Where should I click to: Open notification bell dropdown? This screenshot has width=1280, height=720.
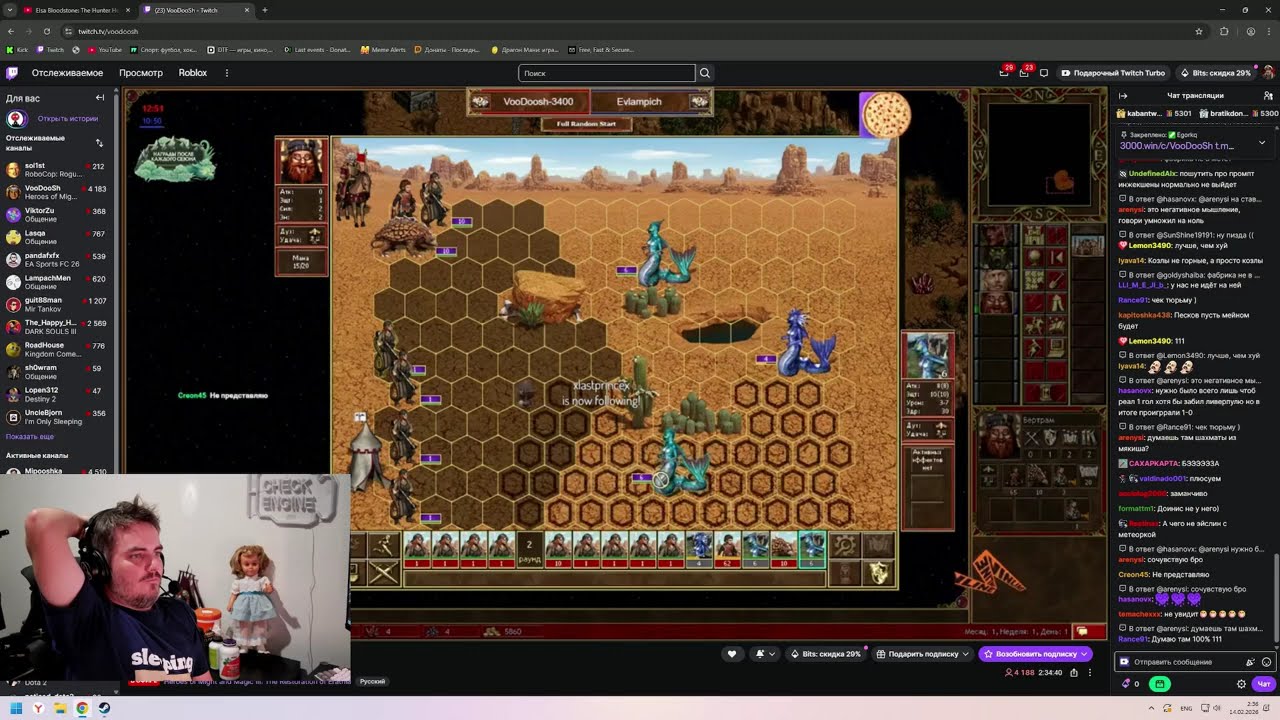[x=764, y=654]
